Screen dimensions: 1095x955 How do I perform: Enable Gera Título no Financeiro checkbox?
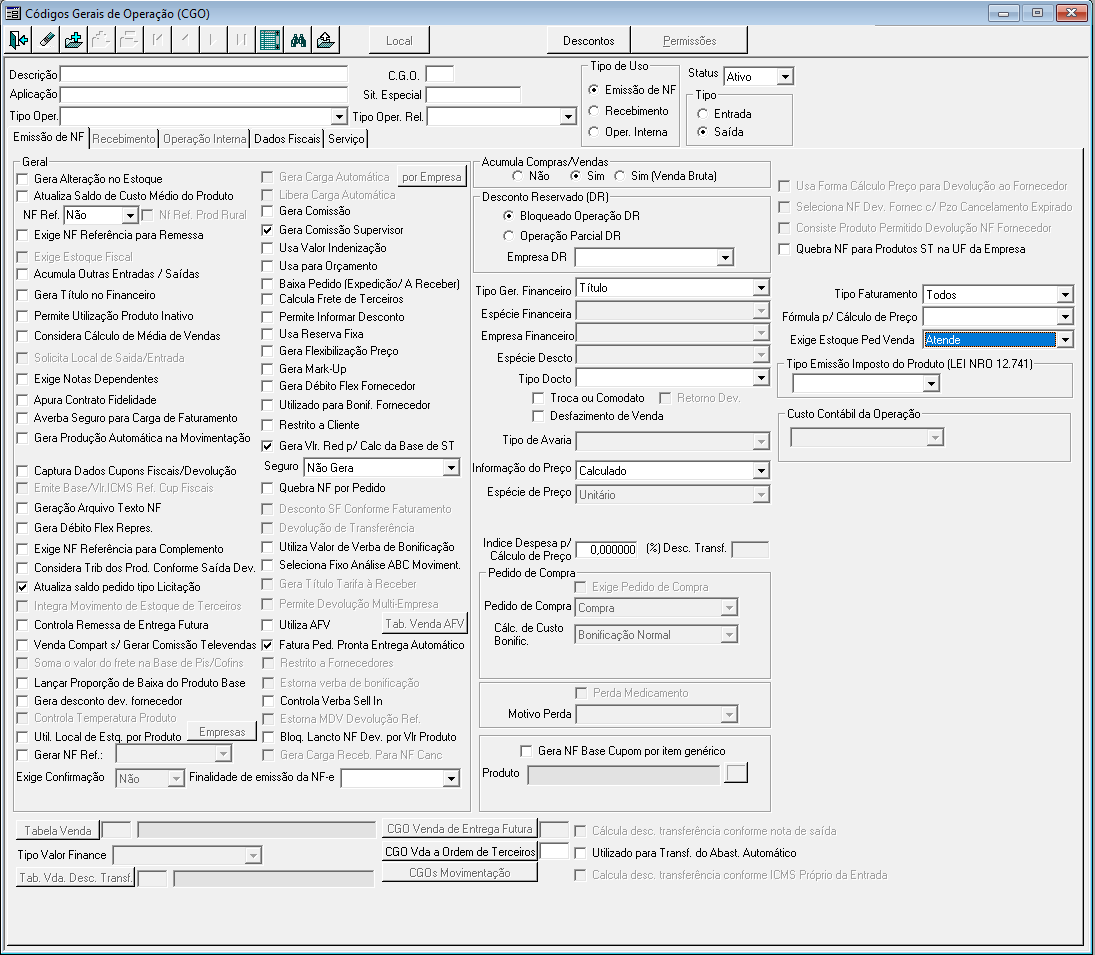point(22,295)
